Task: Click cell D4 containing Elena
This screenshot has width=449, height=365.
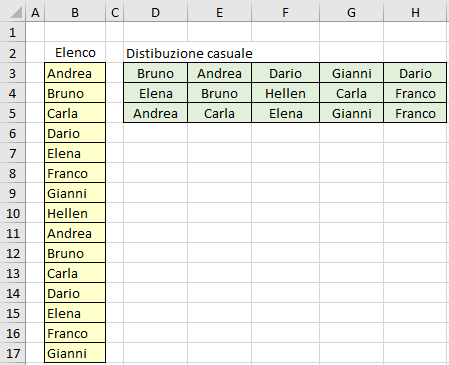Action: [x=155, y=93]
